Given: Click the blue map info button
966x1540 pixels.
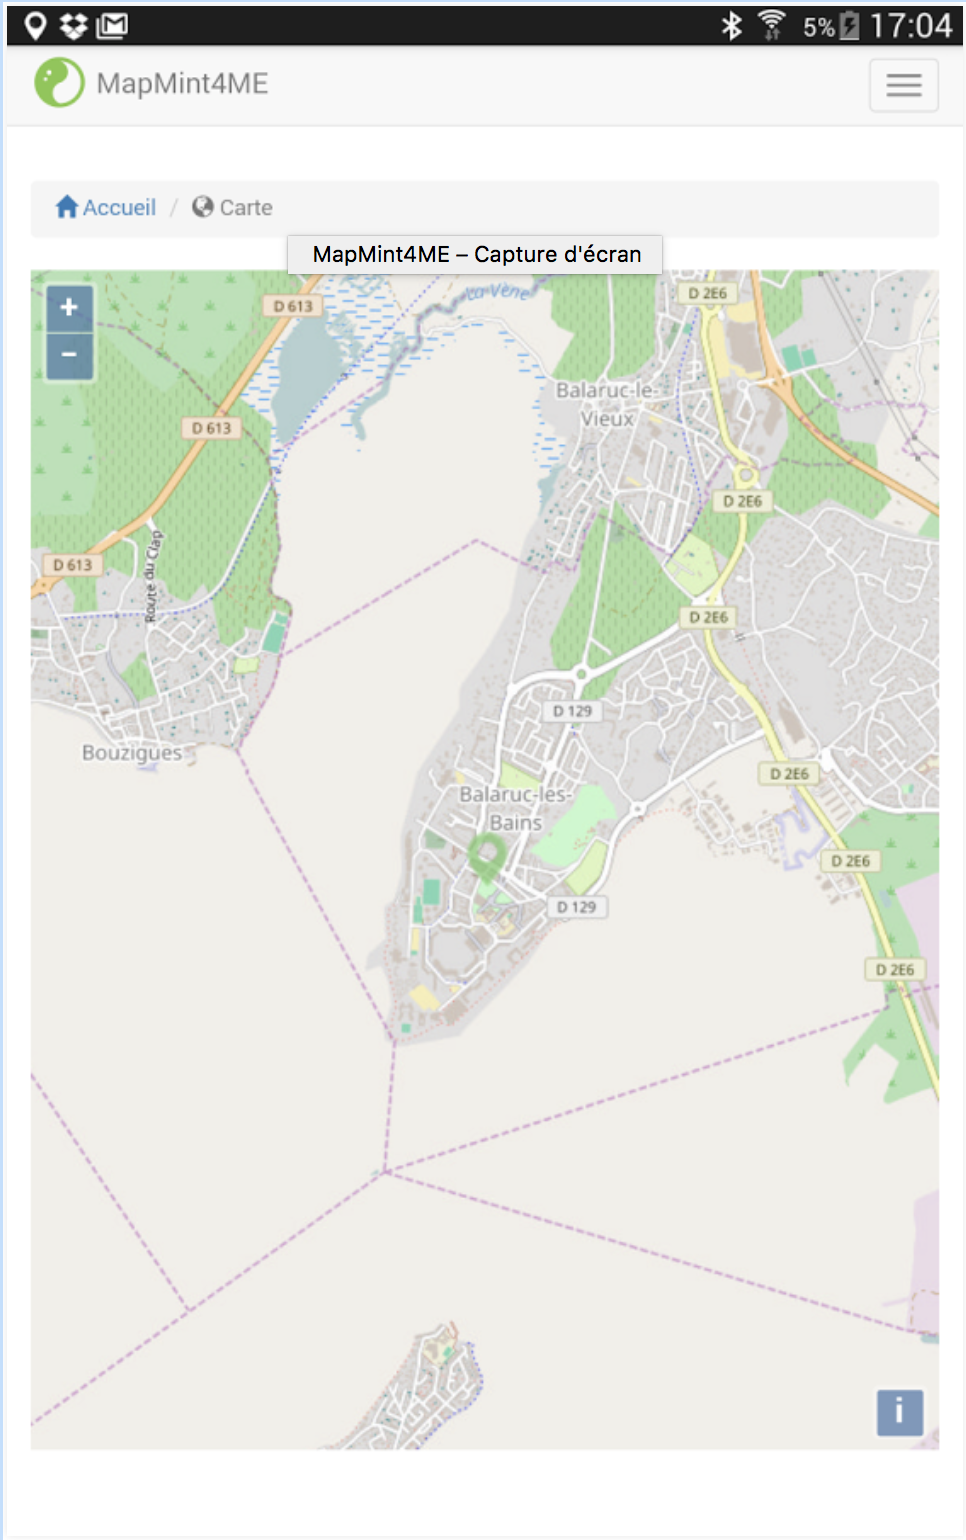Looking at the screenshot, I should coord(899,1412).
